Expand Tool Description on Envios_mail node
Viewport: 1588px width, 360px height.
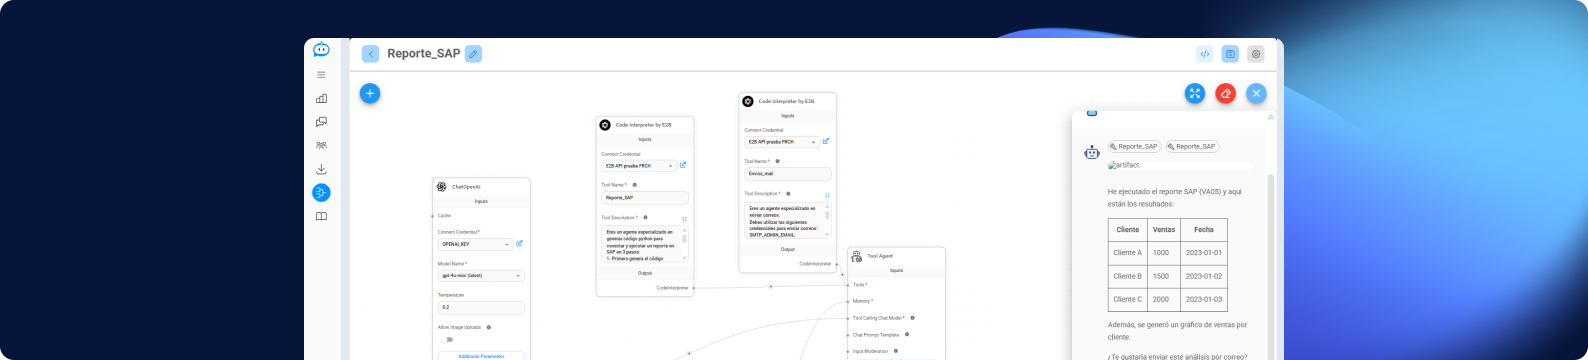tap(828, 194)
